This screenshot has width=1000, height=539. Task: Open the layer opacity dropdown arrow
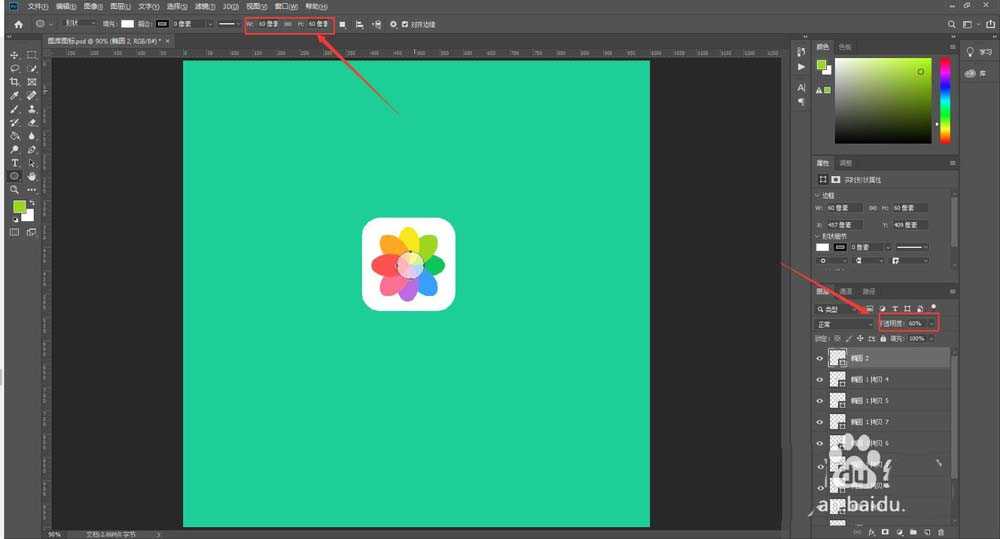(933, 324)
